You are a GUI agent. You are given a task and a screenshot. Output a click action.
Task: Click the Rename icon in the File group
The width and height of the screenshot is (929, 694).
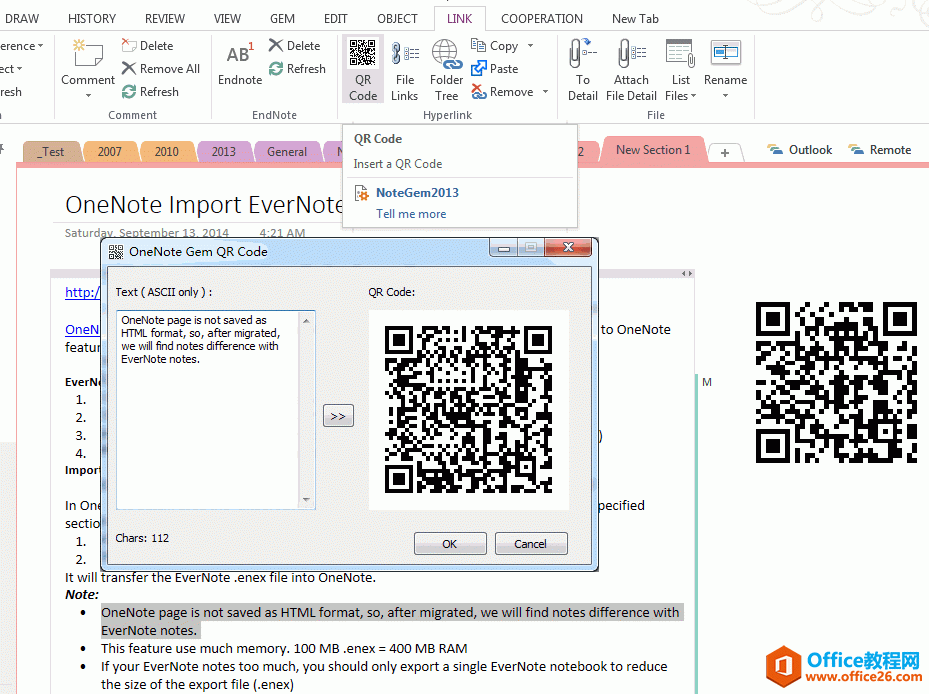coord(725,55)
